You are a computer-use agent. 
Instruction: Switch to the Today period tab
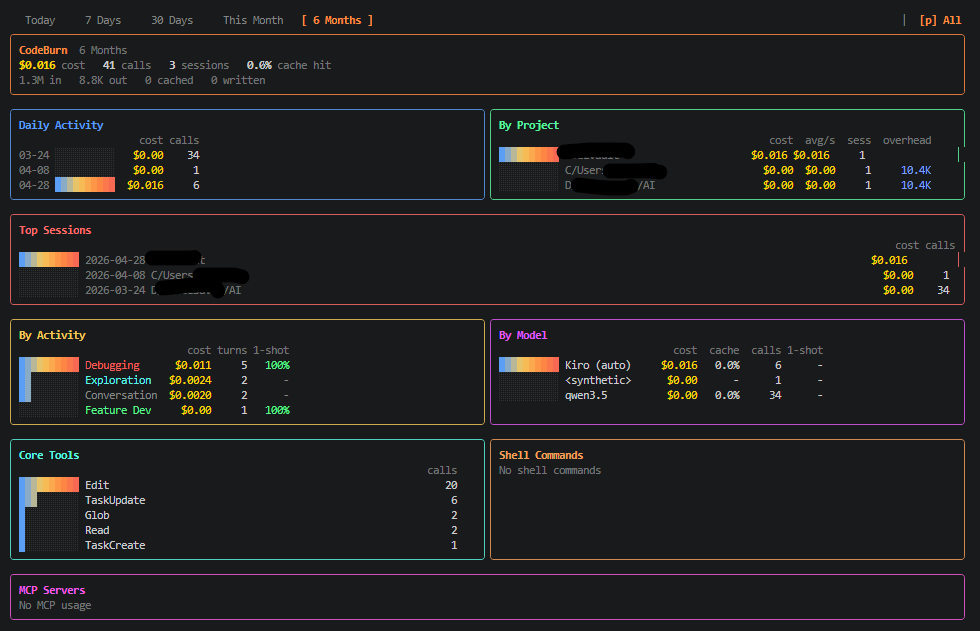pyautogui.click(x=40, y=20)
